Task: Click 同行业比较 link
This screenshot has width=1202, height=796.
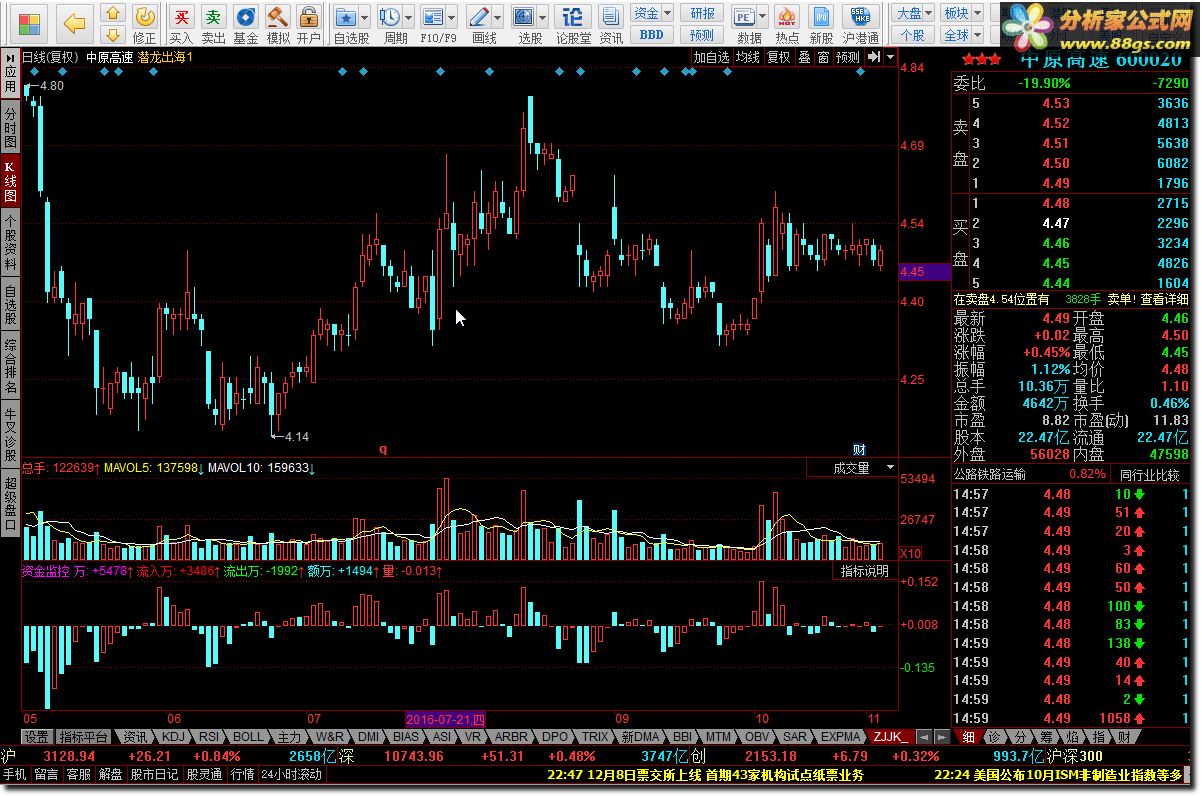Action: pyautogui.click(x=1149, y=474)
